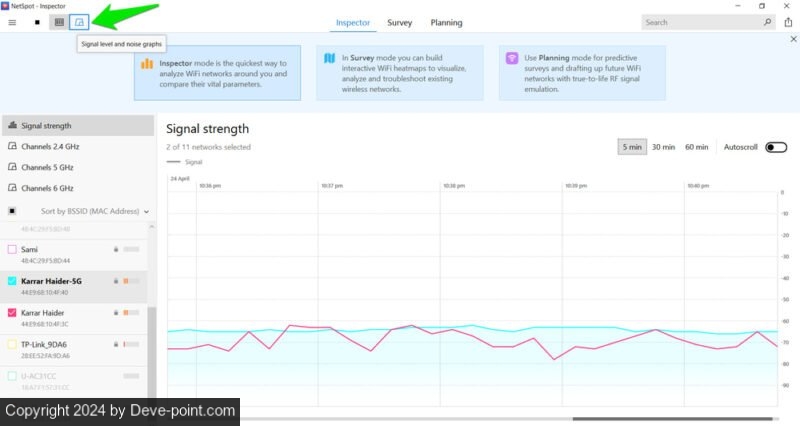Toggle the Autoscroll switch
The height and width of the screenshot is (426, 800).
click(x=776, y=147)
